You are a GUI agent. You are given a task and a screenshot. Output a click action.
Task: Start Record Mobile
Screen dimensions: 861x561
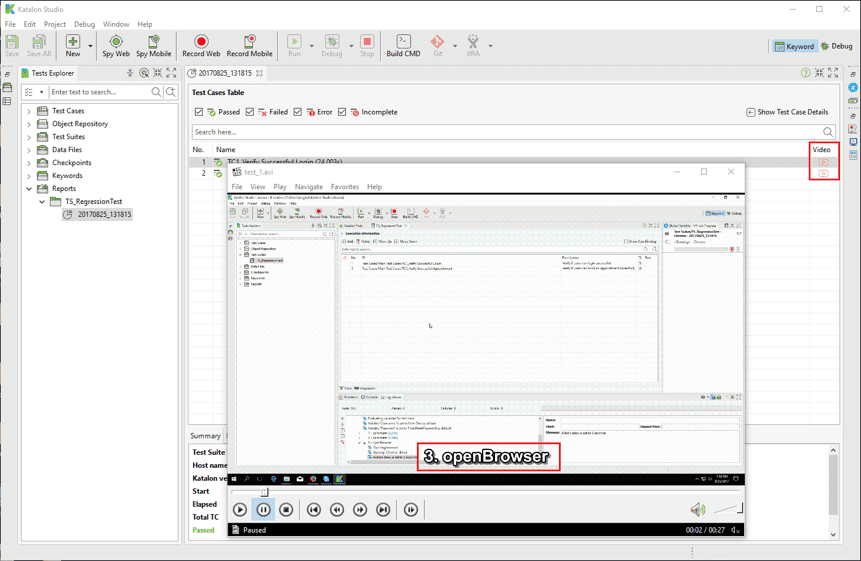(x=249, y=45)
